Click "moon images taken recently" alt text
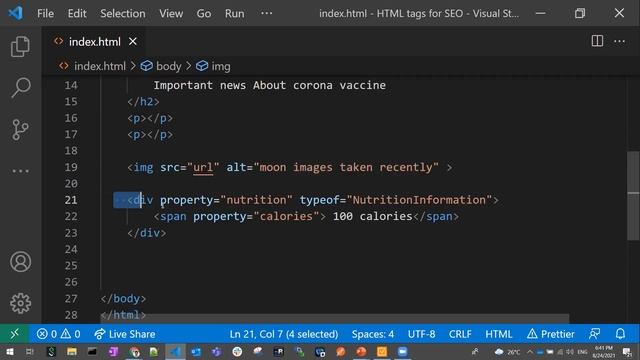This screenshot has height=360, width=640. (x=346, y=167)
